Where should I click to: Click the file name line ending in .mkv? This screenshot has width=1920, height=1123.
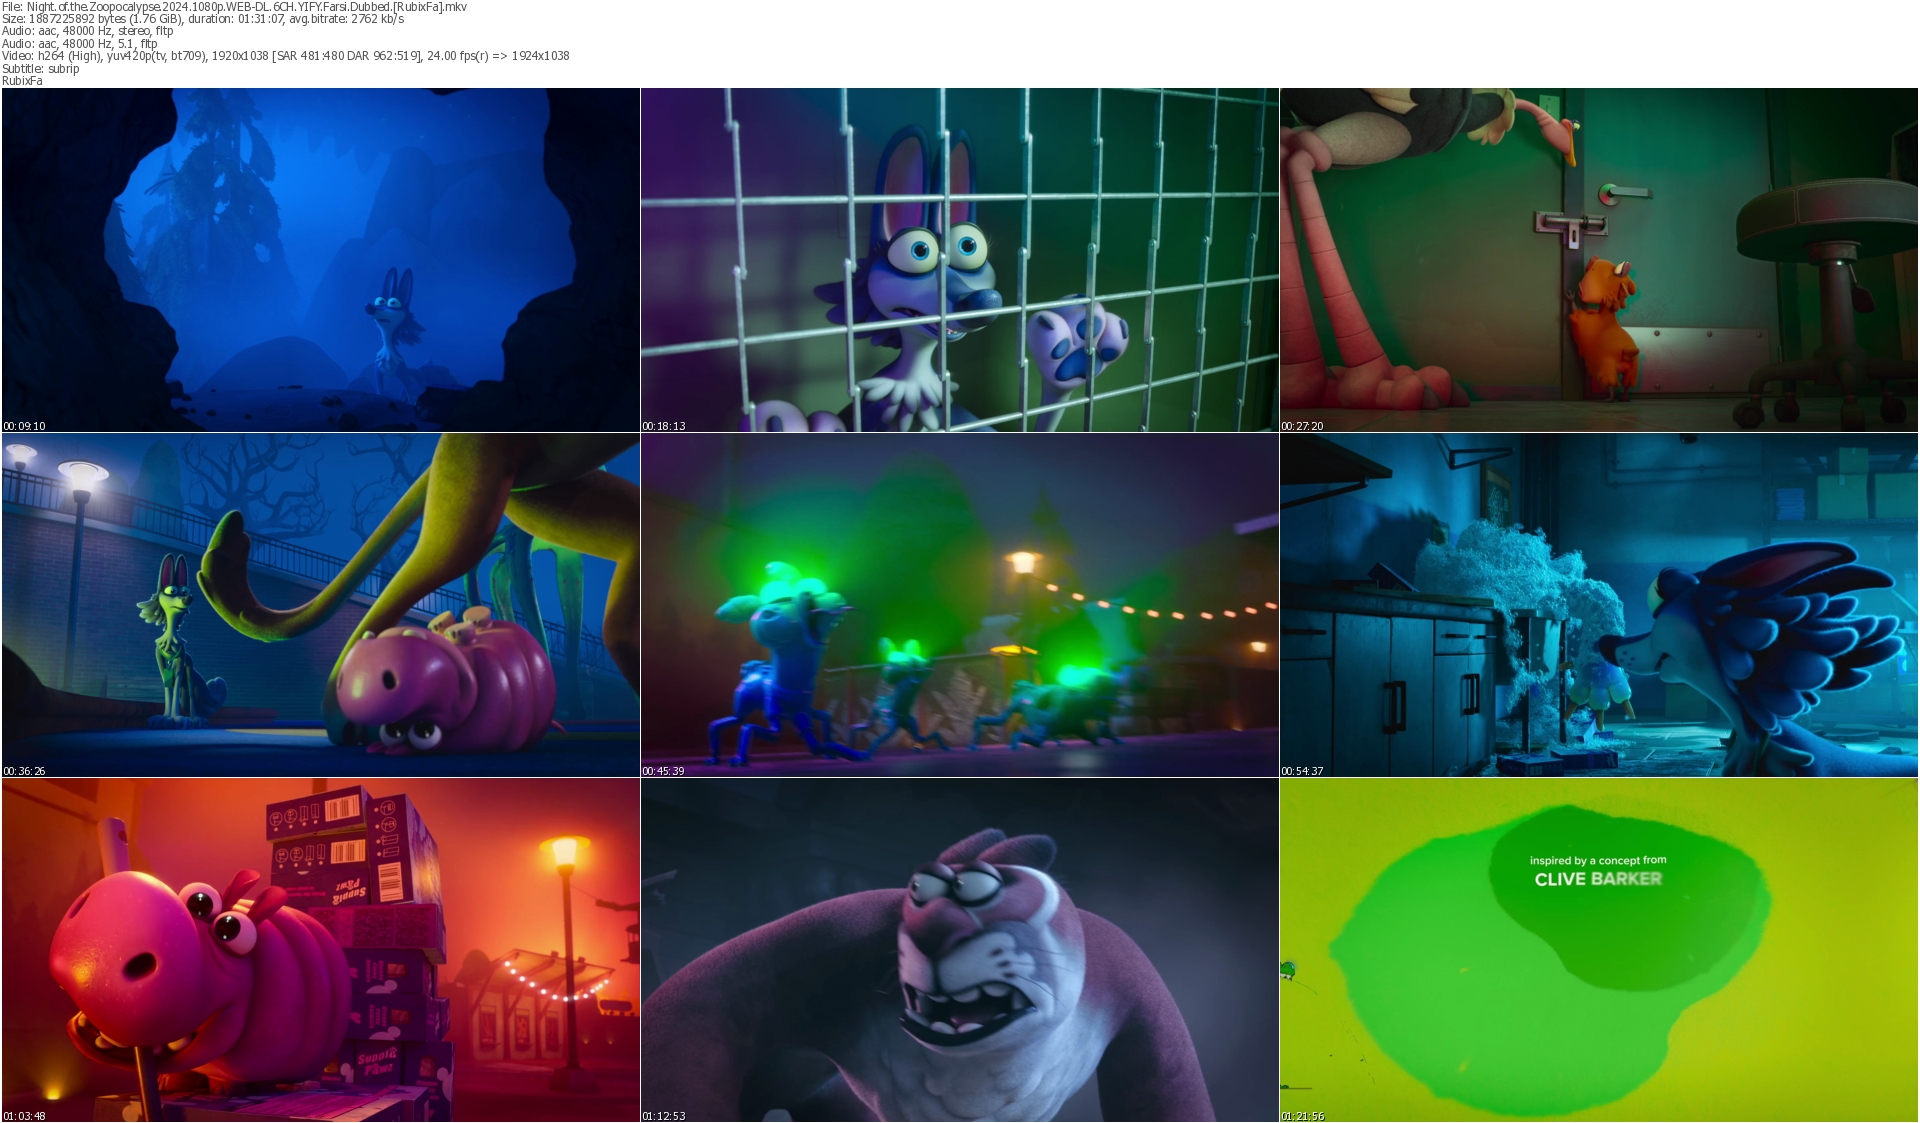[x=234, y=7]
